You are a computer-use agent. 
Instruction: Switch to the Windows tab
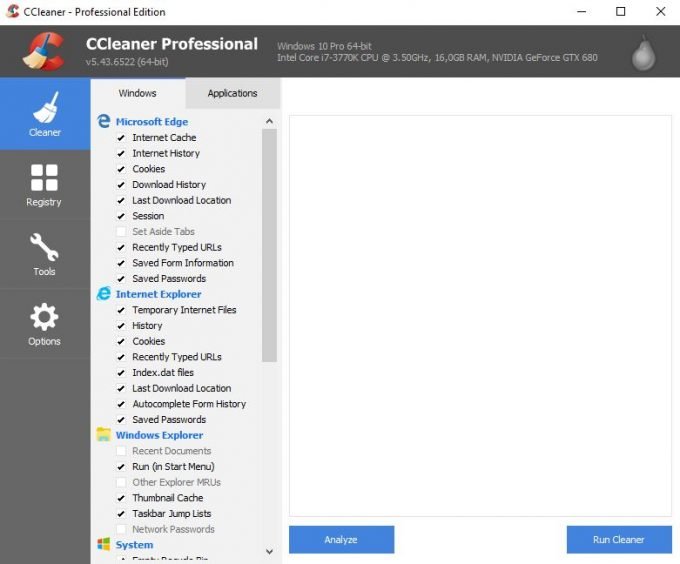point(137,93)
